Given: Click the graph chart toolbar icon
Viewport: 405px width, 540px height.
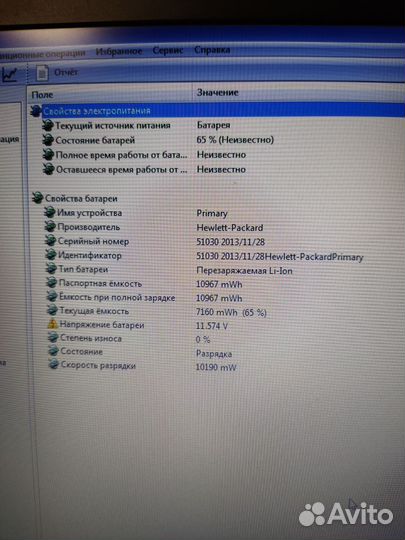Looking at the screenshot, I should click(x=9, y=74).
